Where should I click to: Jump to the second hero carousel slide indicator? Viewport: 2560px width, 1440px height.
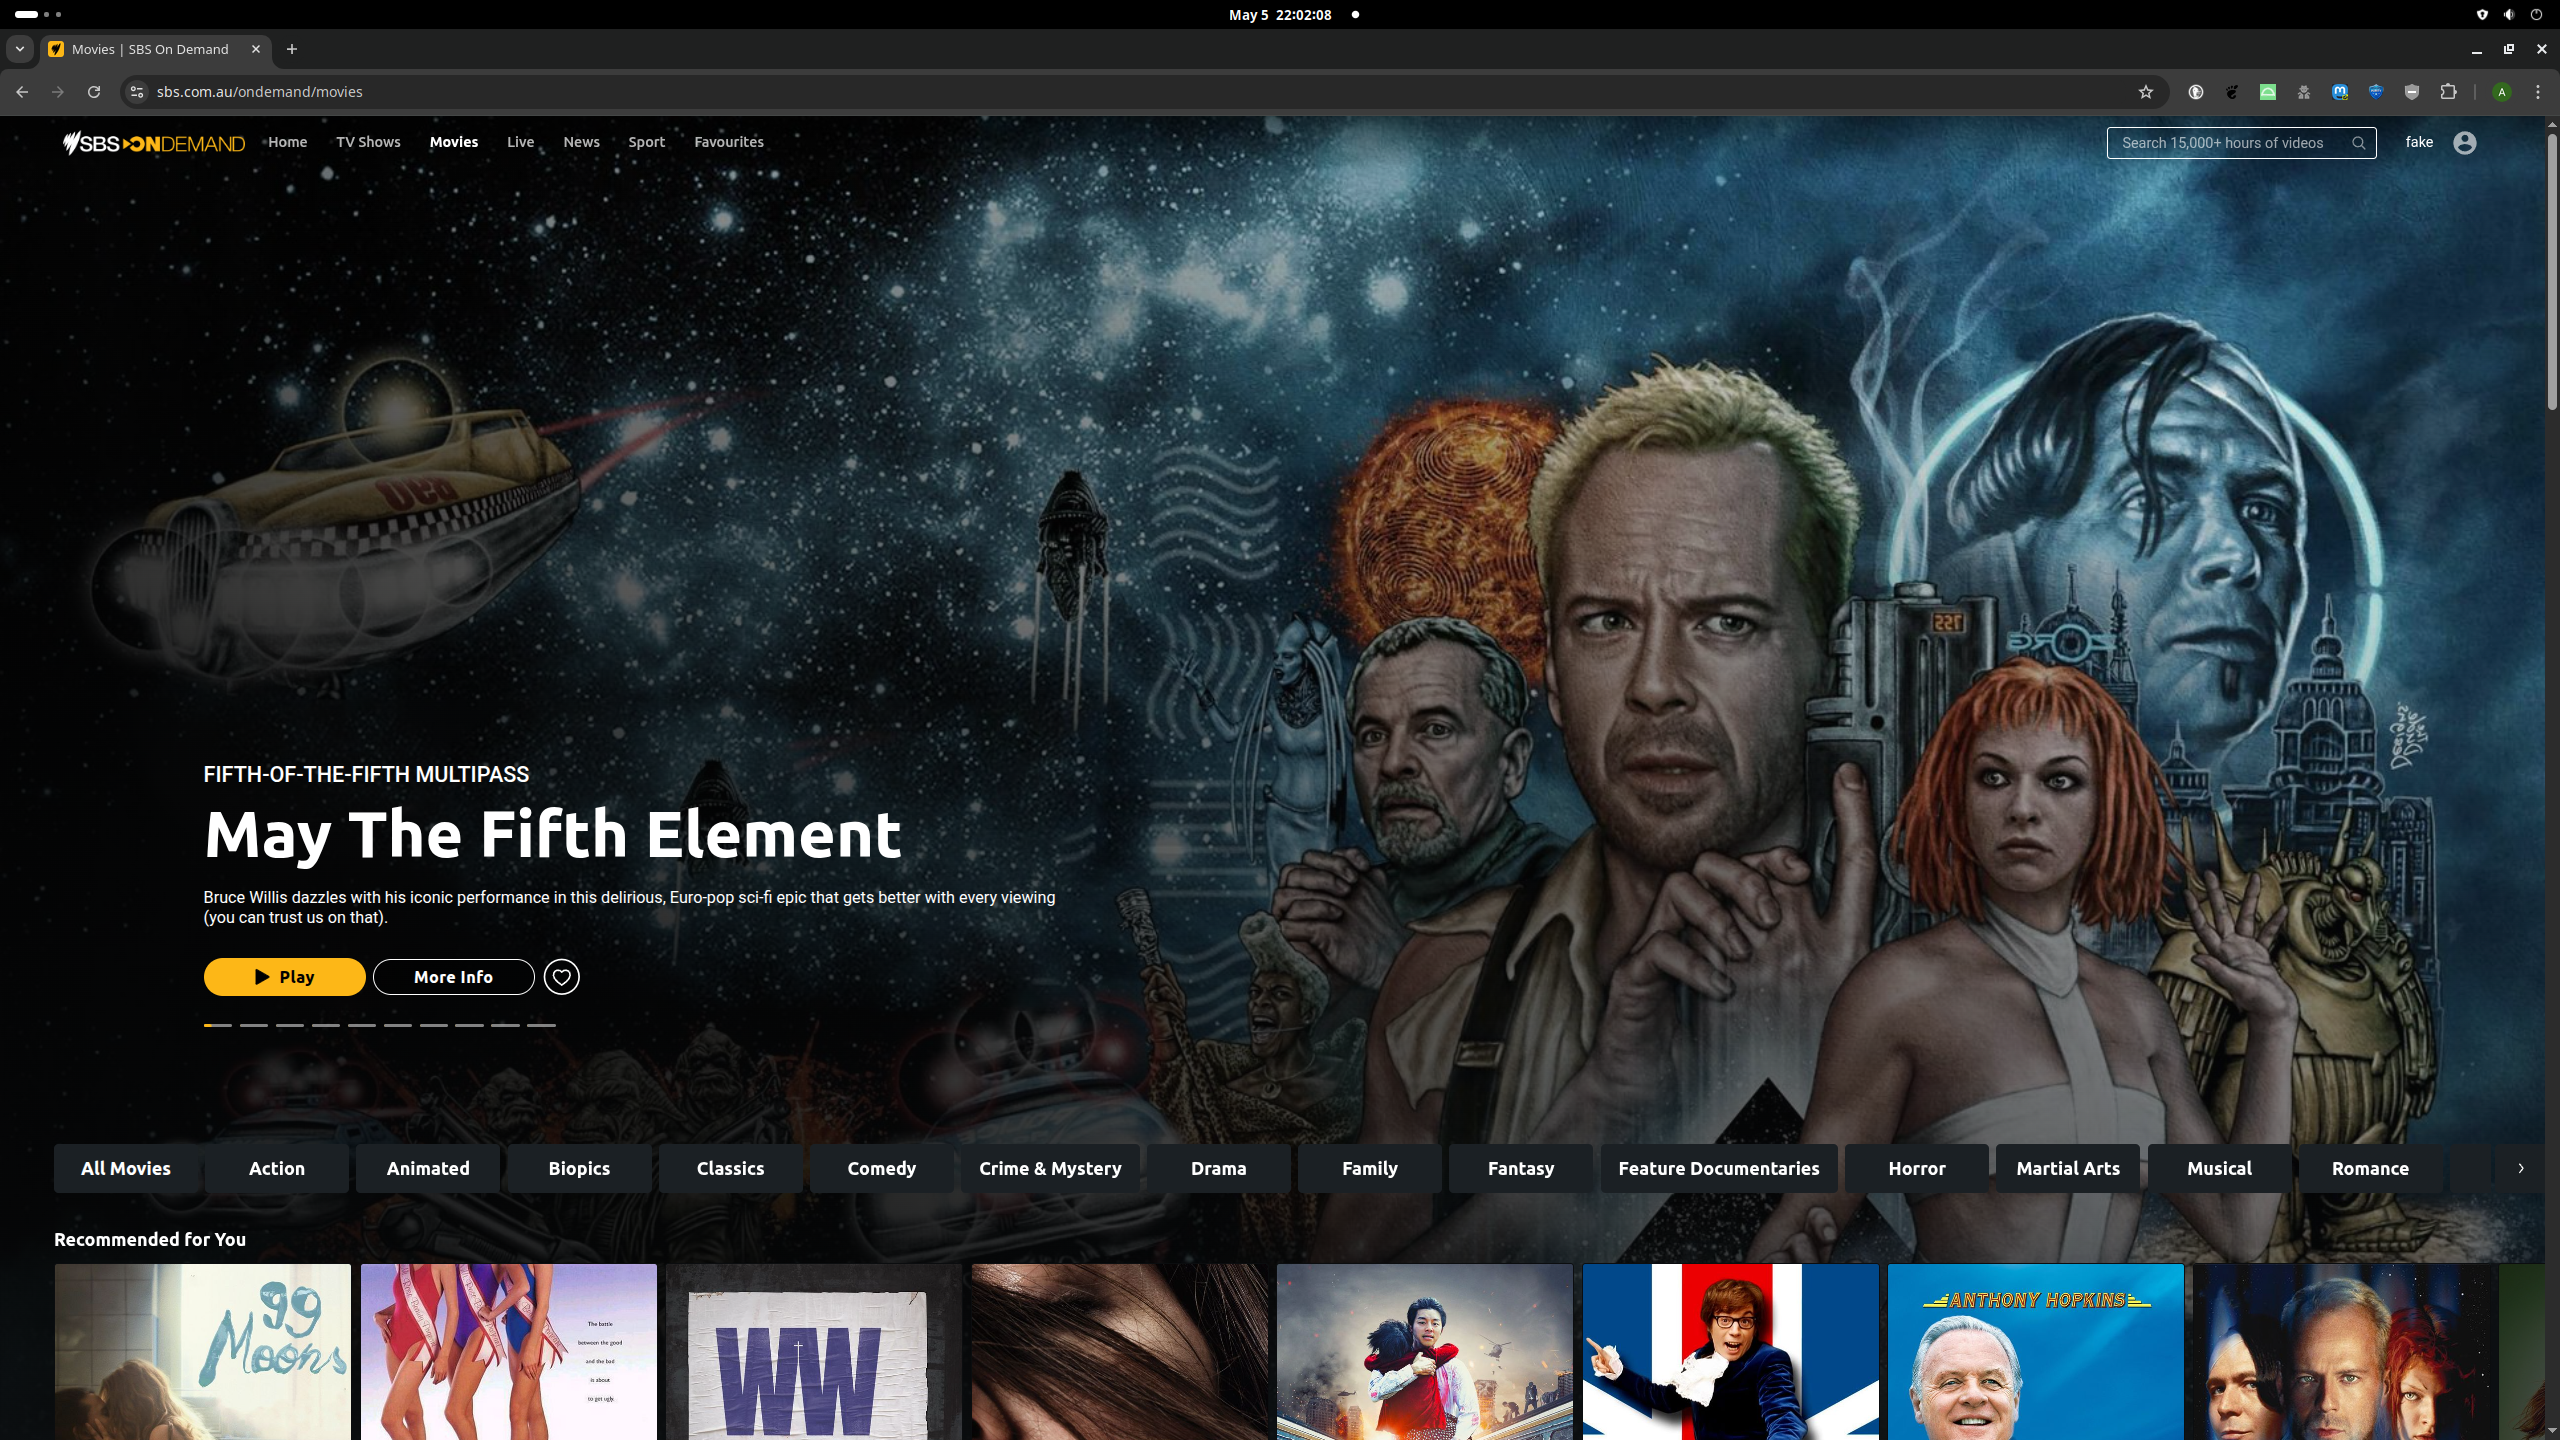coord(254,1025)
